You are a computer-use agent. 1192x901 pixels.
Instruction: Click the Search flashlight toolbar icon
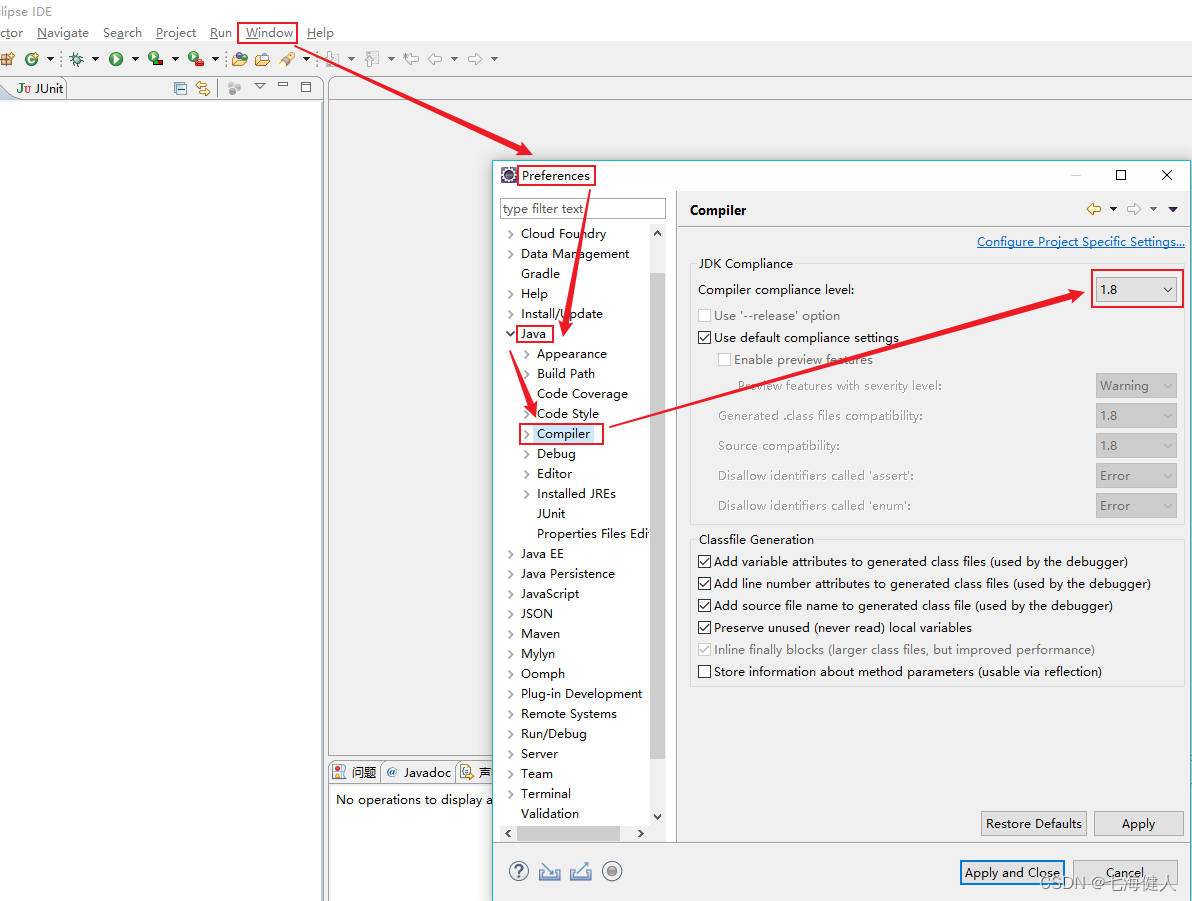[287, 59]
